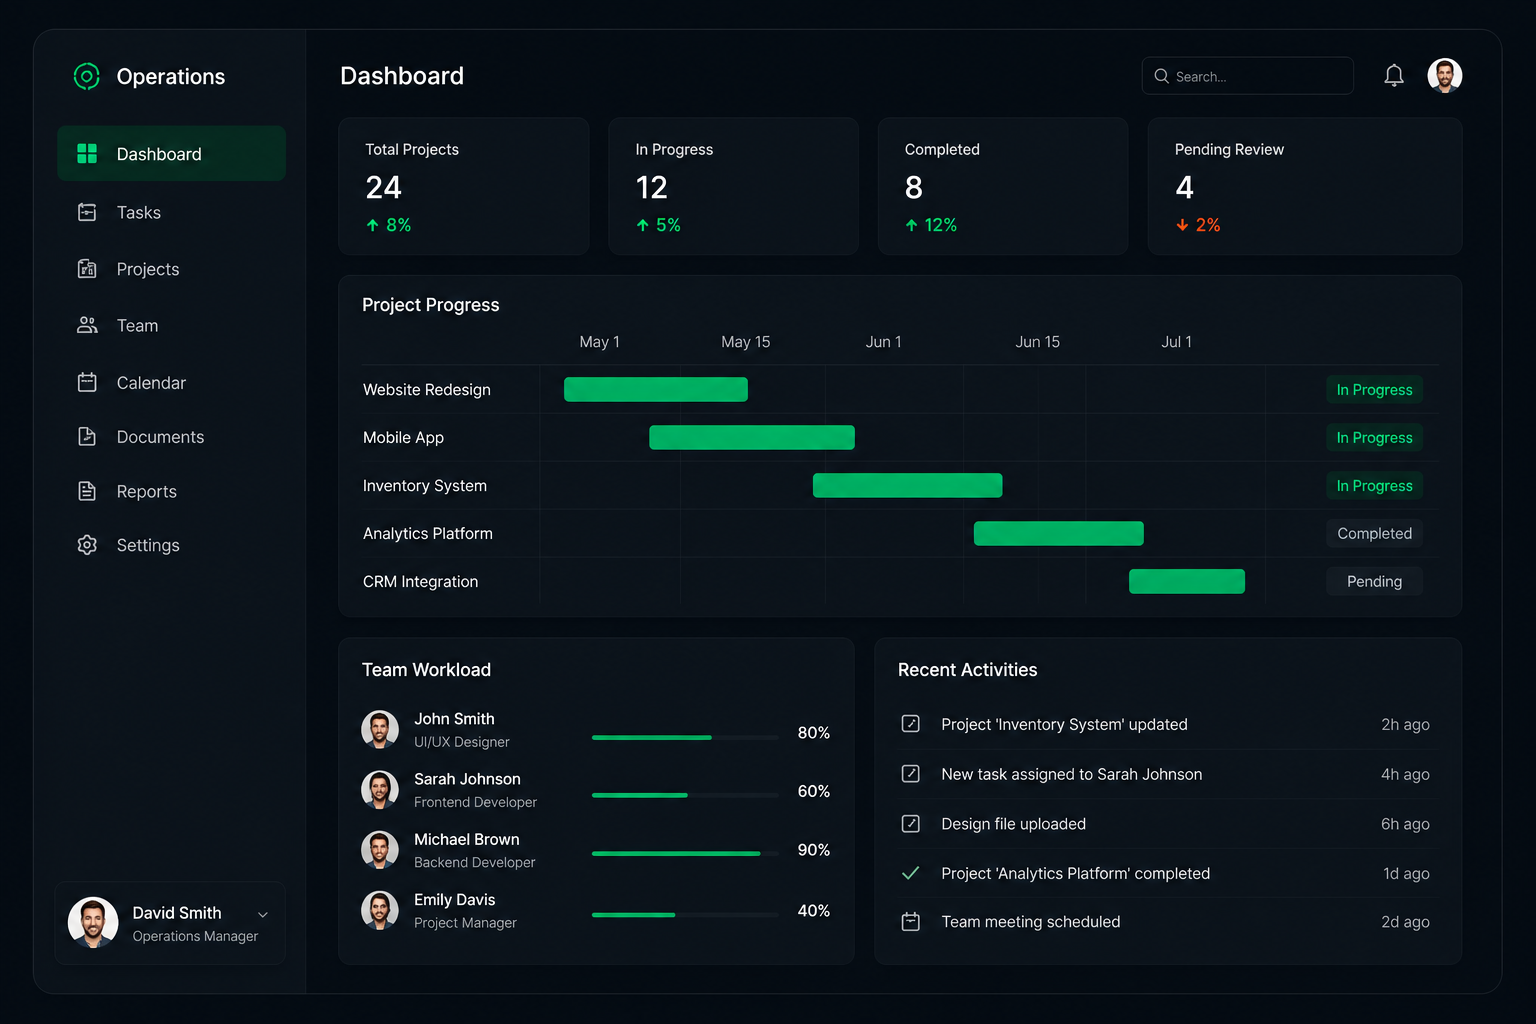The height and width of the screenshot is (1024, 1536).
Task: Click Emily Davis's avatar
Action: (380, 910)
